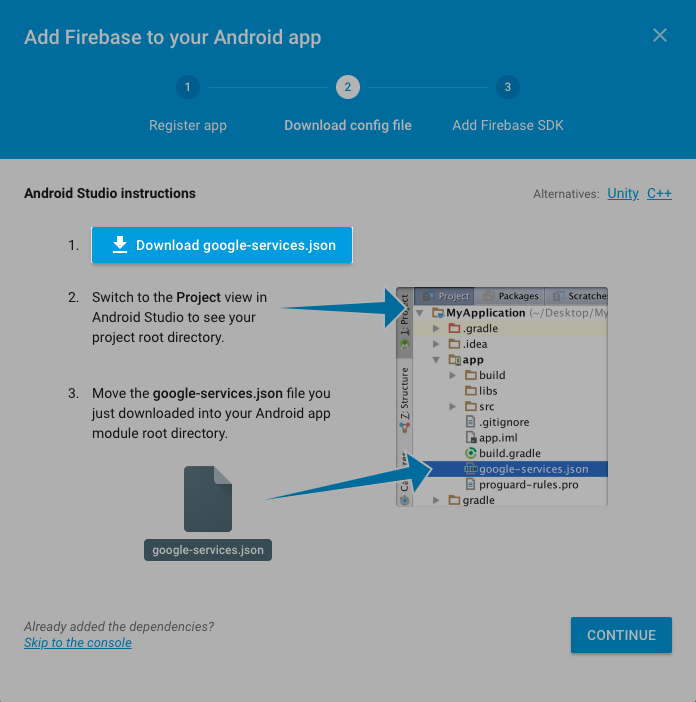Open the Skip to the console link
The height and width of the screenshot is (702, 696).
pyautogui.click(x=78, y=642)
